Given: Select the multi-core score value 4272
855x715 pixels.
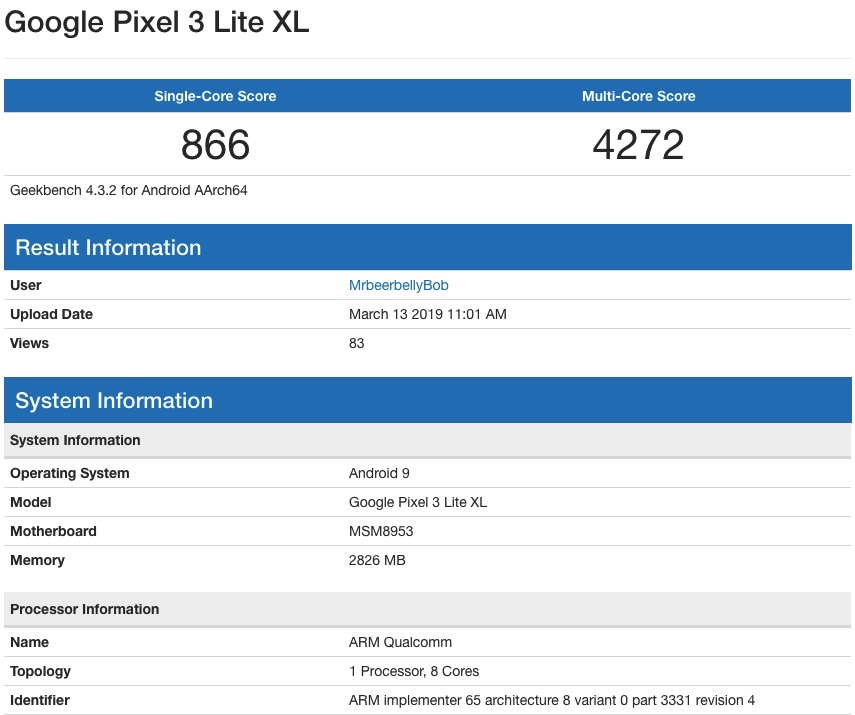Looking at the screenshot, I should coord(639,145).
